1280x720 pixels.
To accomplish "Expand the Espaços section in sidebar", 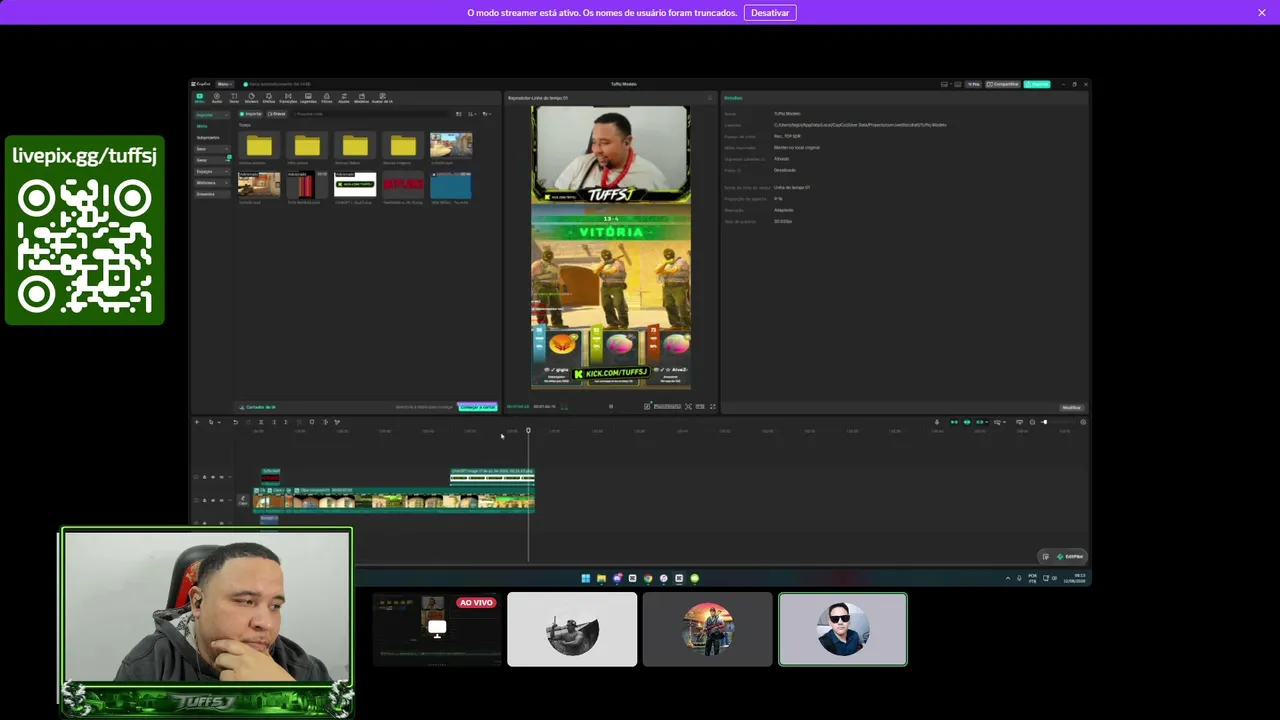I will pyautogui.click(x=213, y=171).
